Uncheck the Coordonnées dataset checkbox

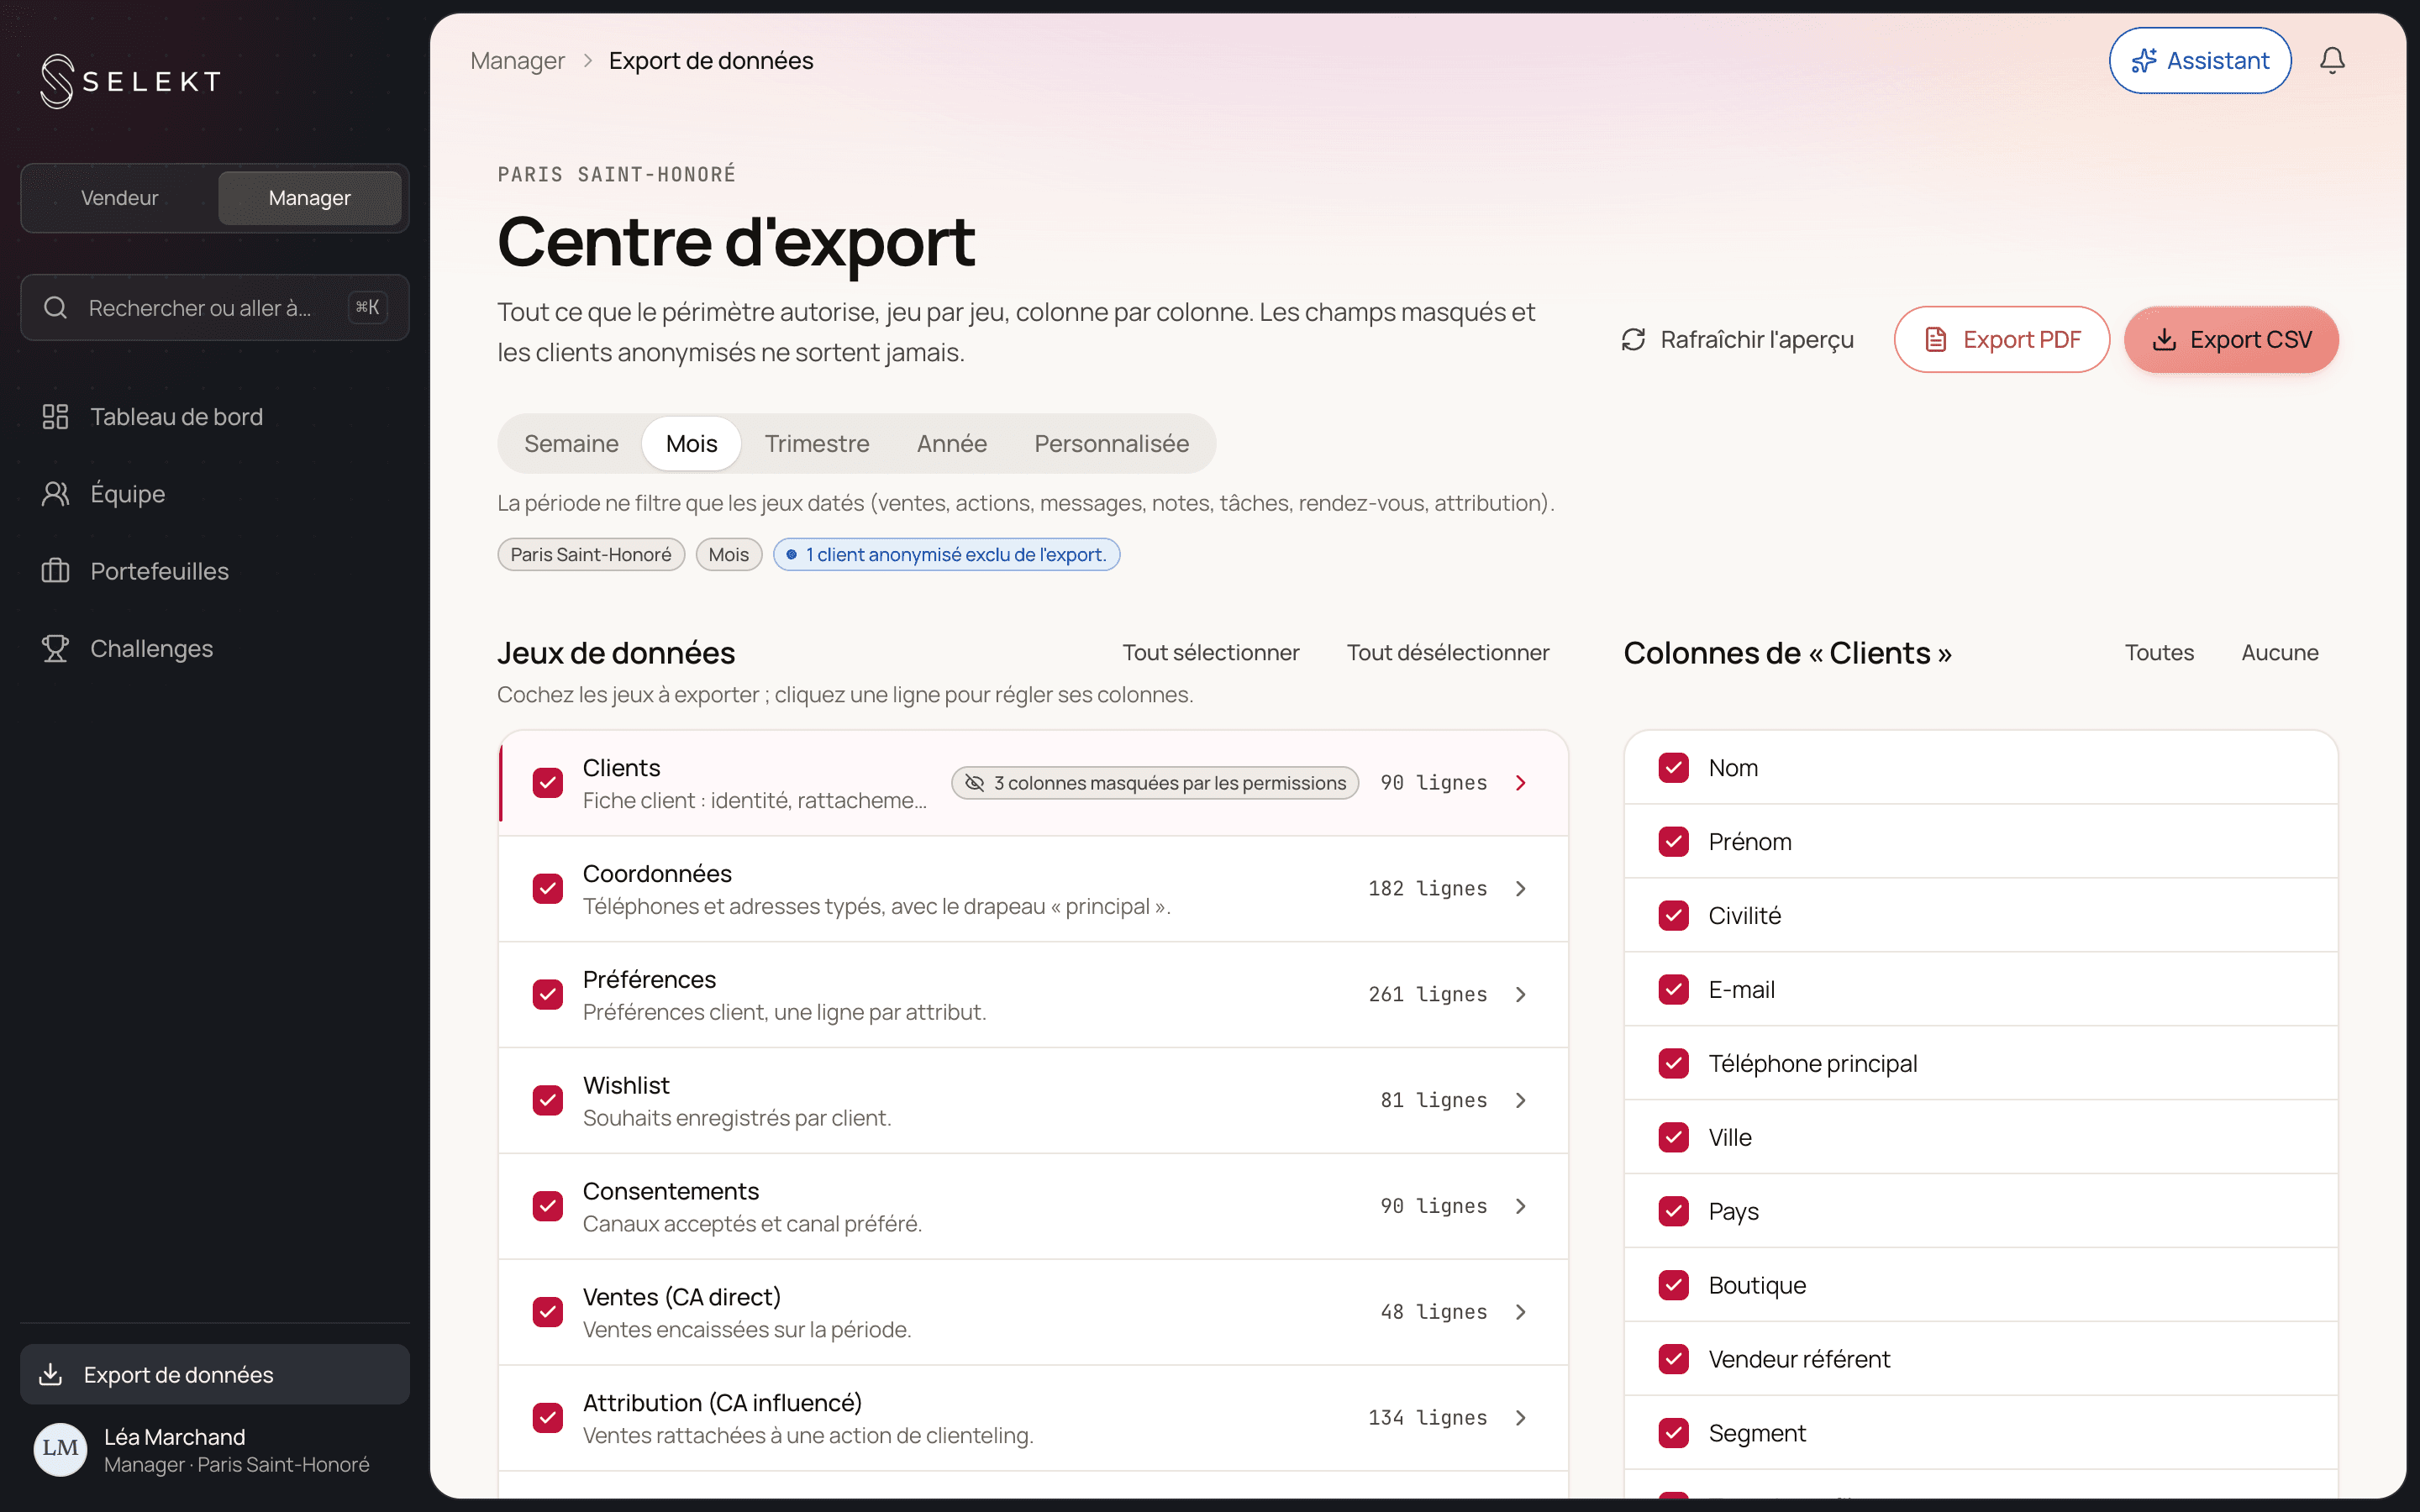[x=547, y=889]
